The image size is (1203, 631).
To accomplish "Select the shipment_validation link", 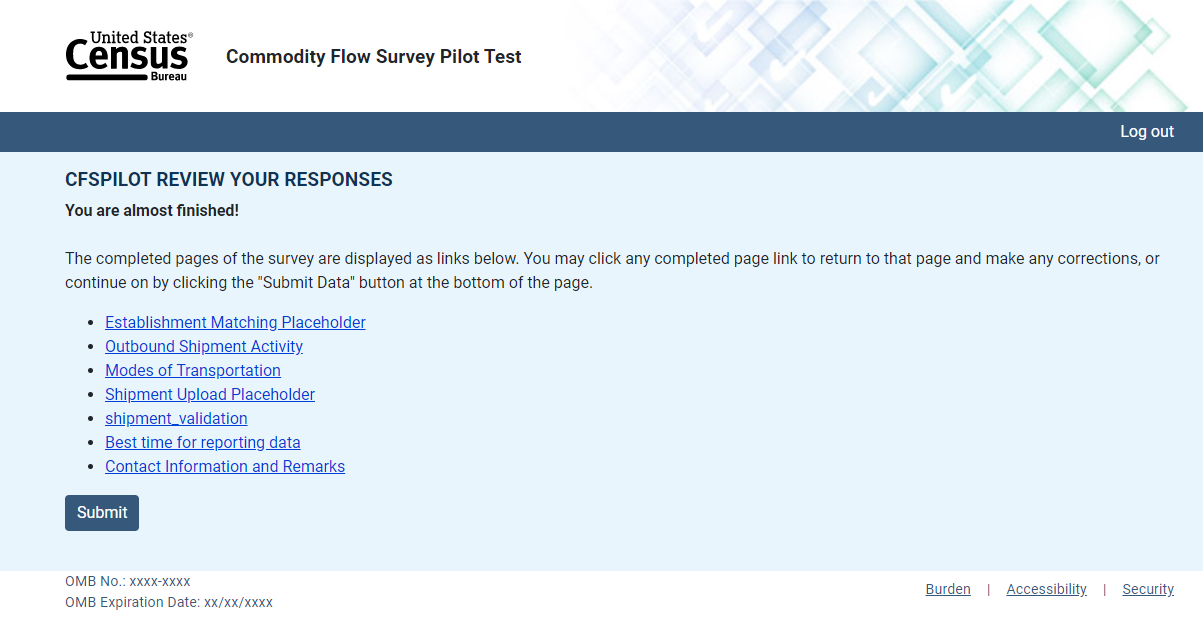I will pyautogui.click(x=176, y=419).
